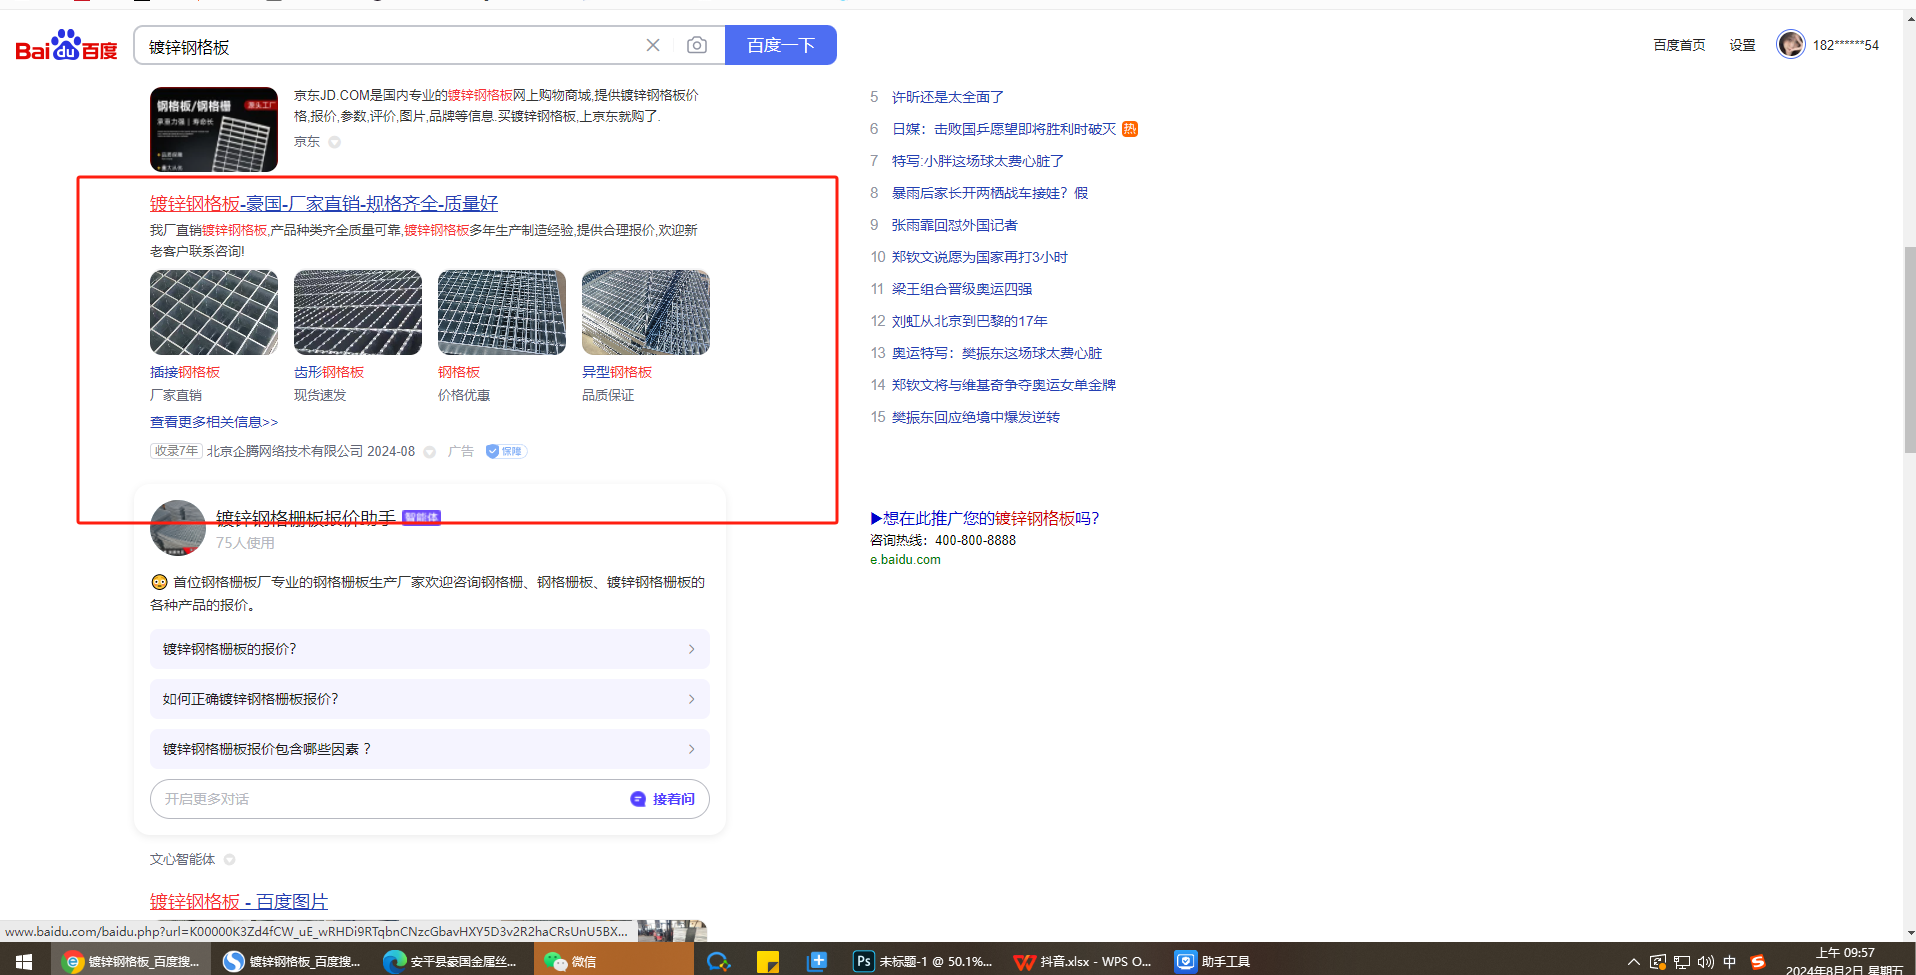The height and width of the screenshot is (975, 1916).
Task: Open the yellow sticky notes taskbar app
Action: [768, 962]
